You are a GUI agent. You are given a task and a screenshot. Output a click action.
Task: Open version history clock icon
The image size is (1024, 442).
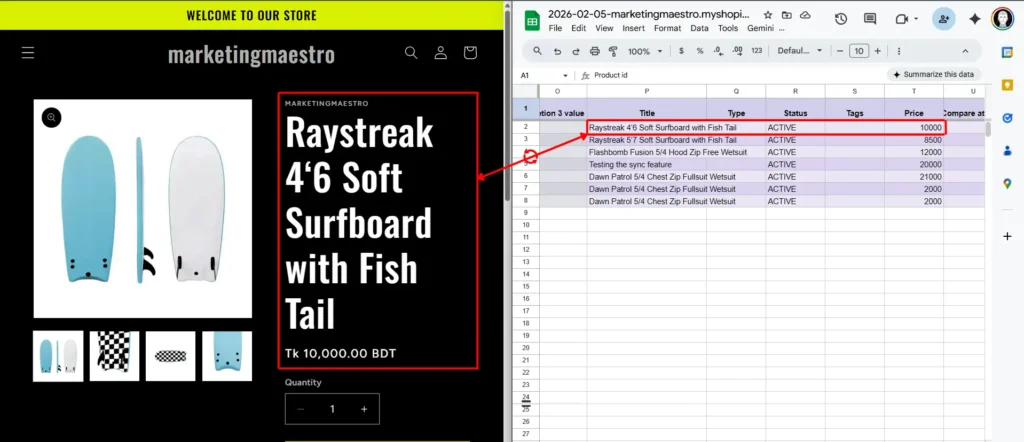(841, 19)
